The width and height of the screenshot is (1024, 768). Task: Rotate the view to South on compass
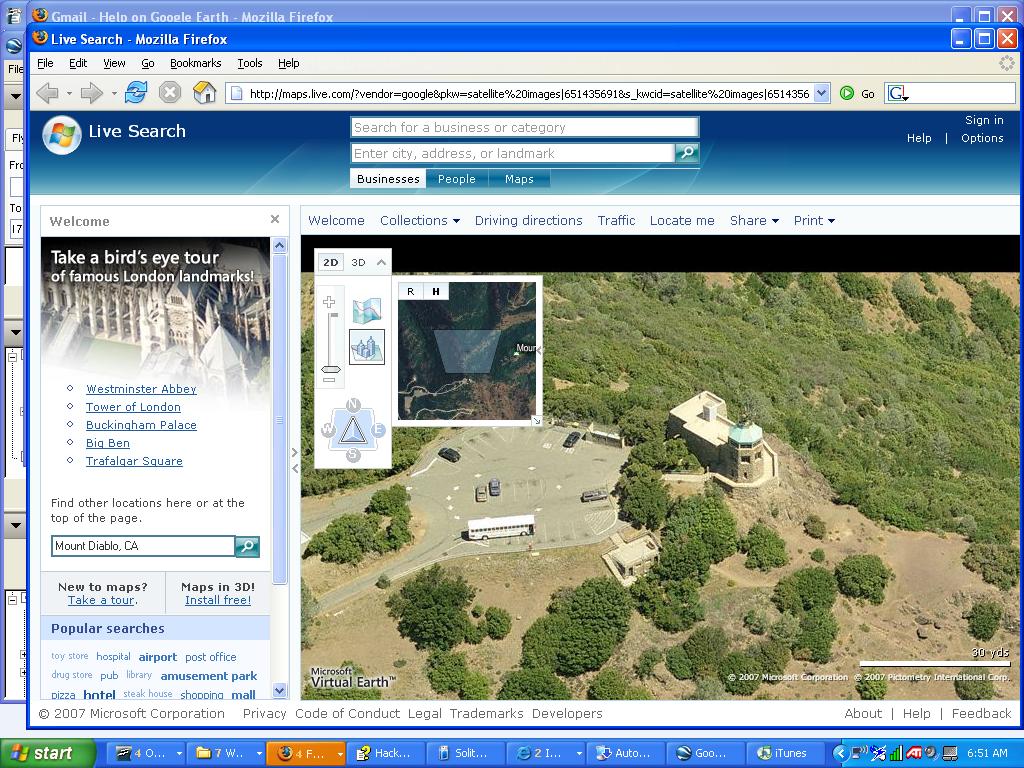click(x=353, y=454)
